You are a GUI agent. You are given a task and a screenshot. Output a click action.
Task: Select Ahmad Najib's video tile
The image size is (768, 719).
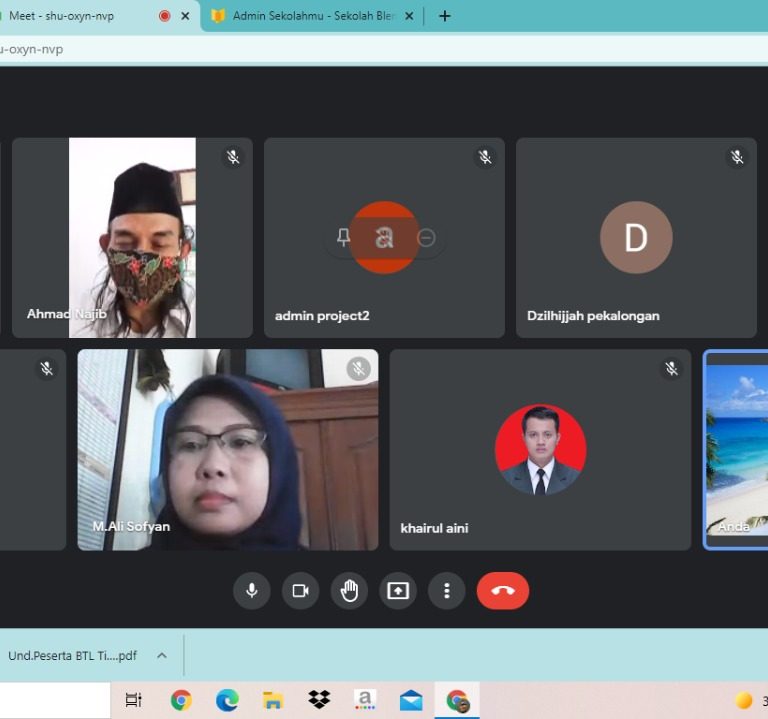[x=132, y=238]
